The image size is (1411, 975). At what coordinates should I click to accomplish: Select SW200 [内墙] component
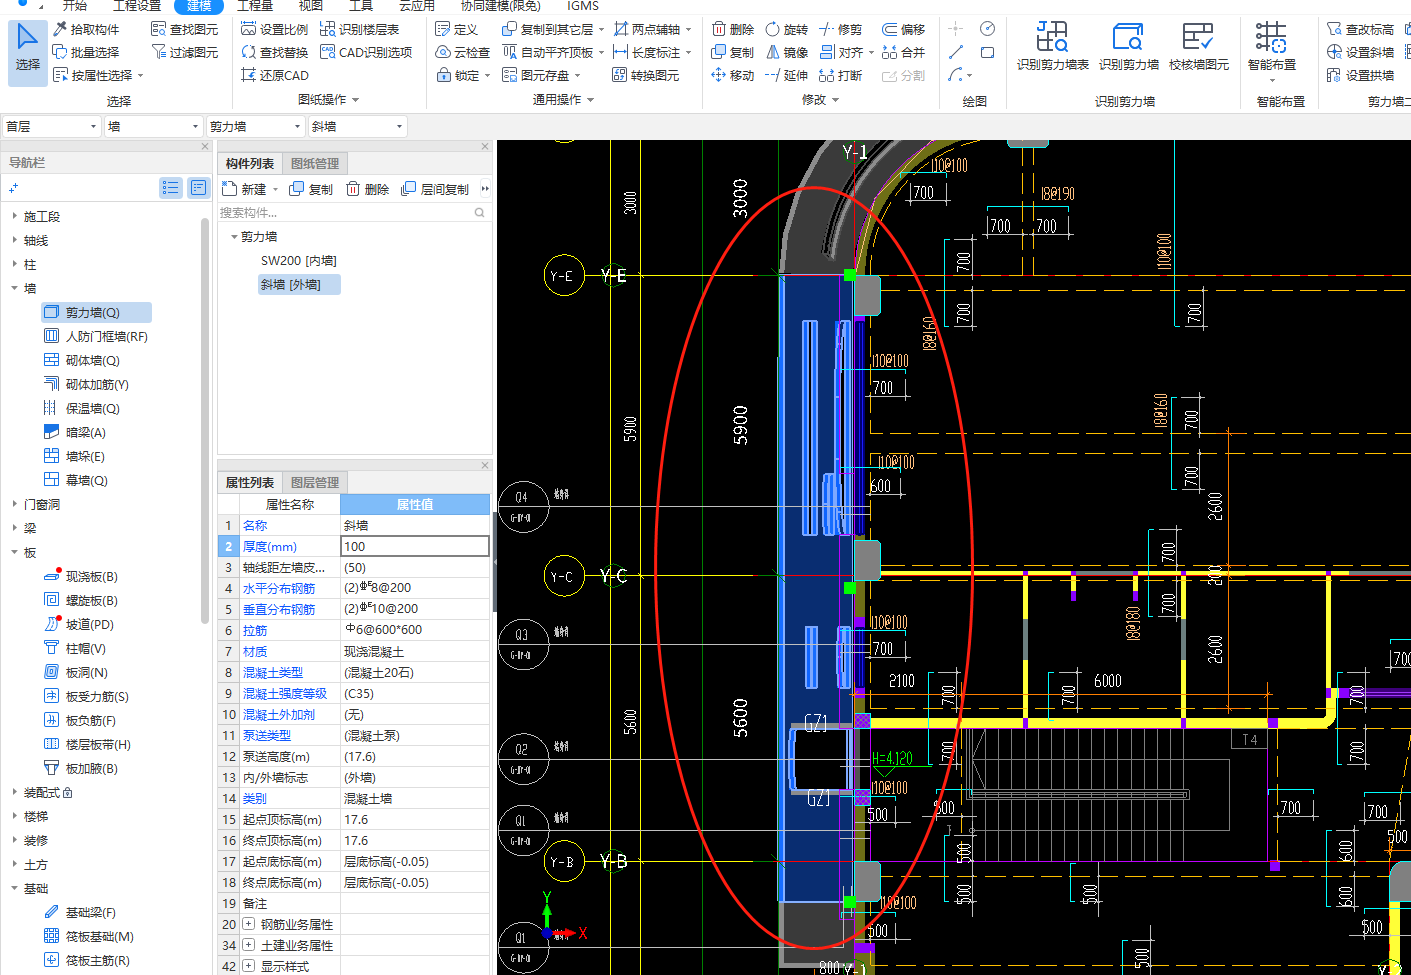298,260
